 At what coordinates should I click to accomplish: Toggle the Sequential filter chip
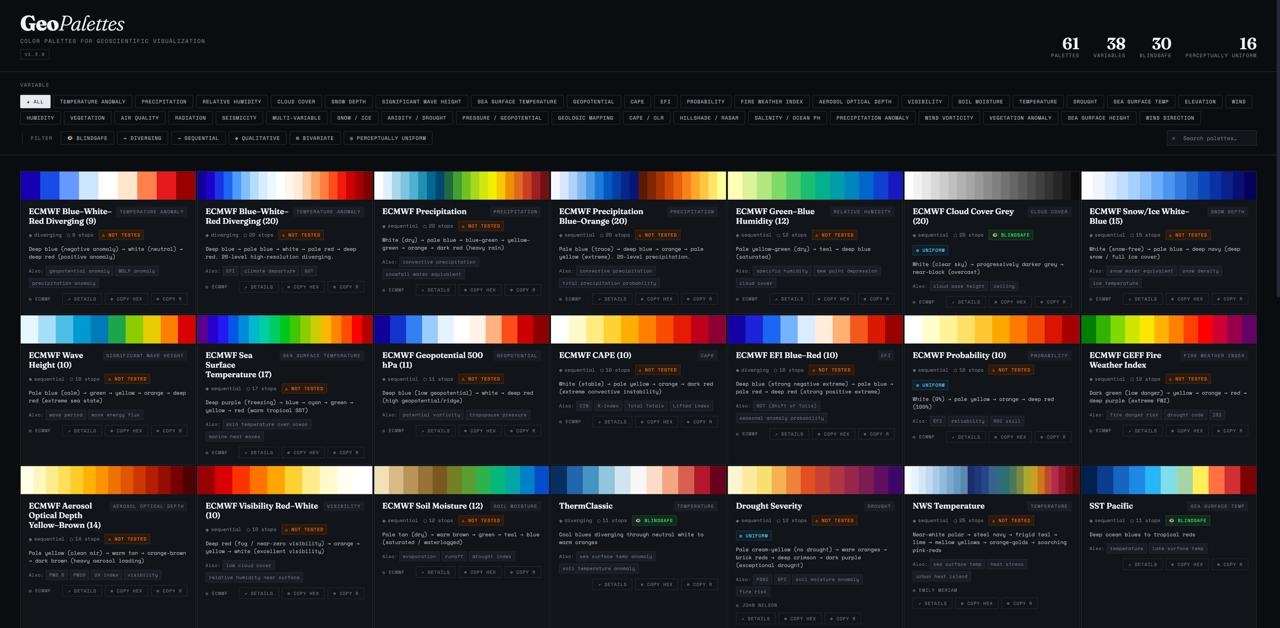[199, 138]
